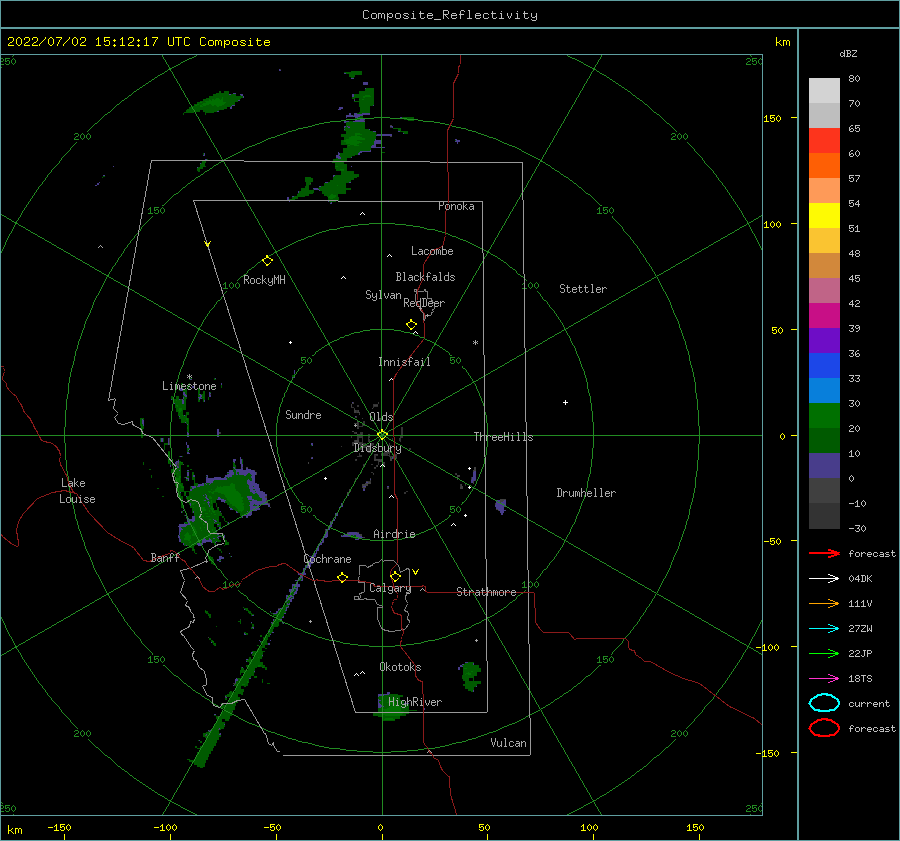Click the green 22JP arrow icon
The height and width of the screenshot is (841, 900).
(x=824, y=653)
